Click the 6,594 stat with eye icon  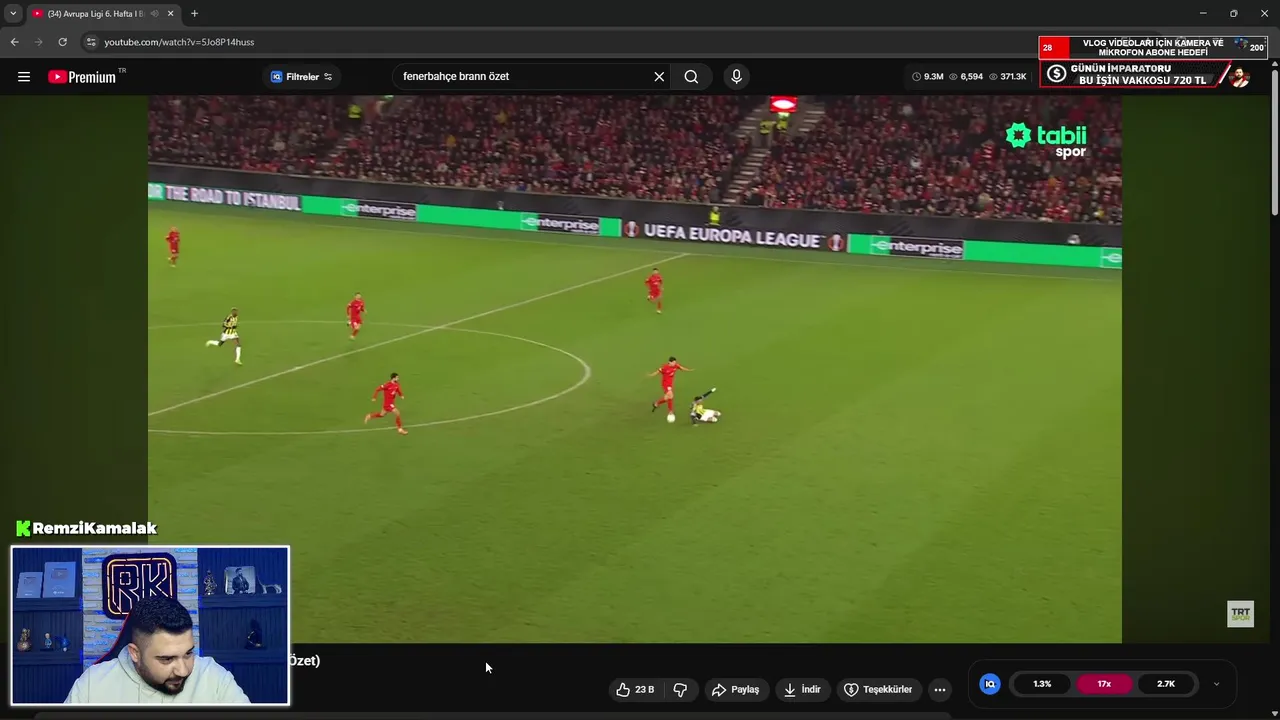coord(966,77)
